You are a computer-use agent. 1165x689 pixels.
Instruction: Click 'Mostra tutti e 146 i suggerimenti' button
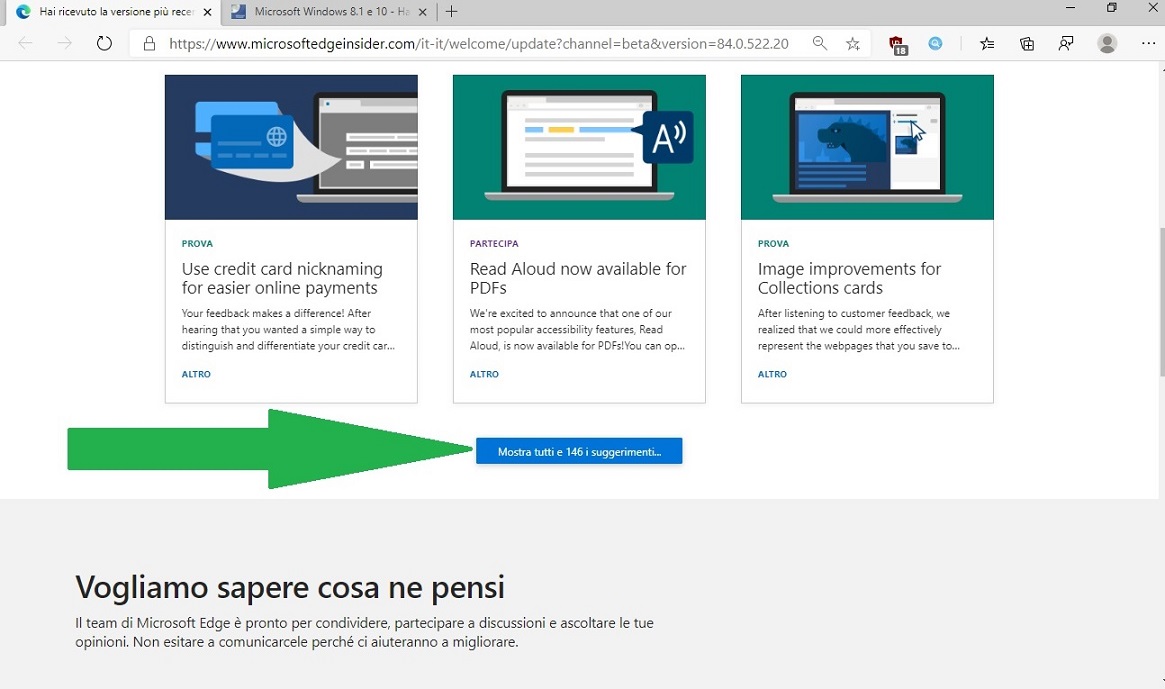579,451
